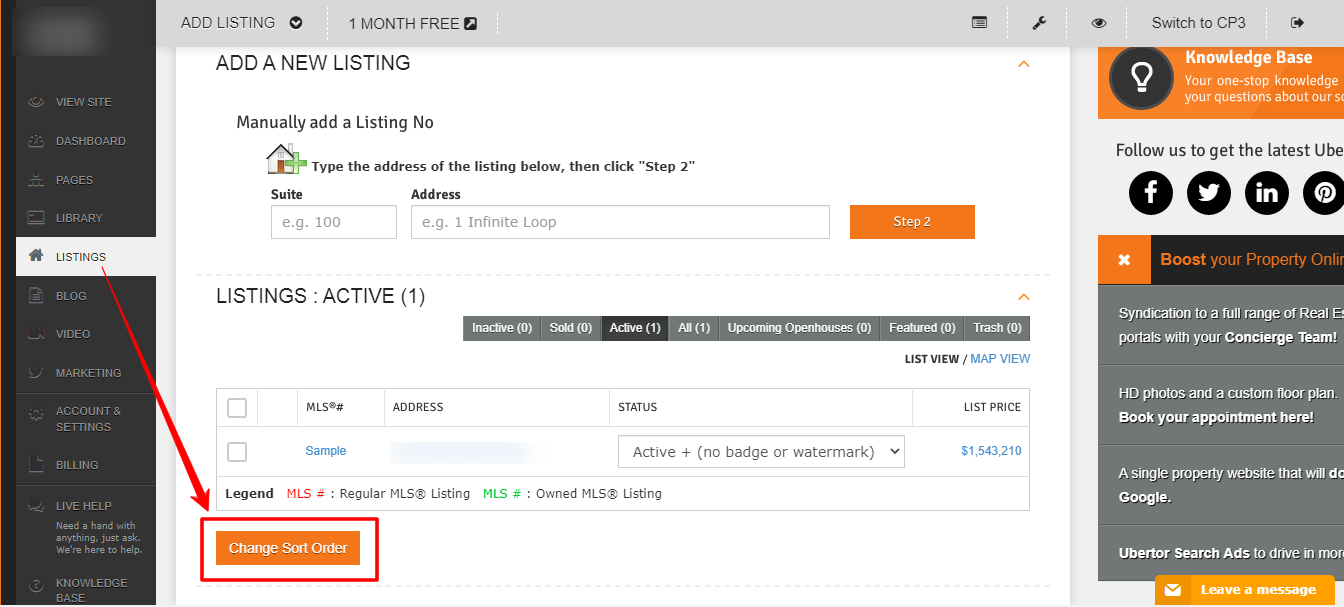Switch to the All (1) tab

click(x=694, y=328)
